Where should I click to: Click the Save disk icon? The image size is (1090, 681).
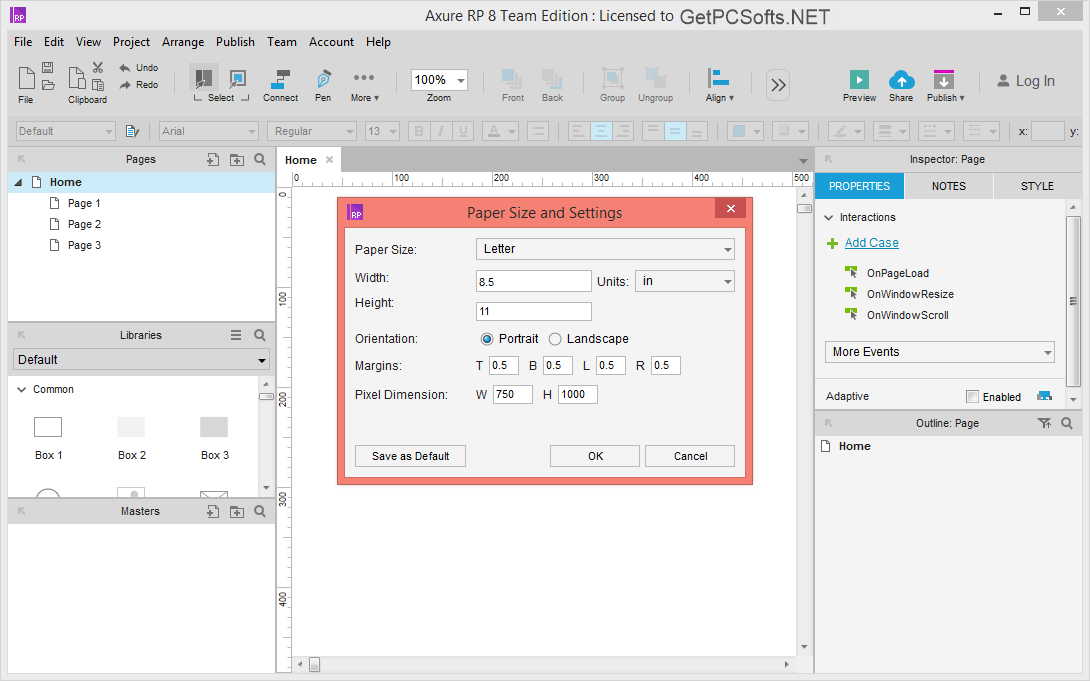[47, 67]
